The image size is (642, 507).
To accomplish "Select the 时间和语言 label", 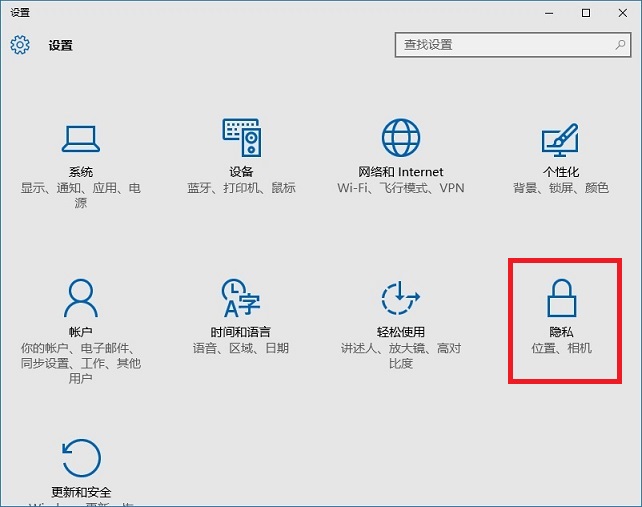I will click(241, 332).
